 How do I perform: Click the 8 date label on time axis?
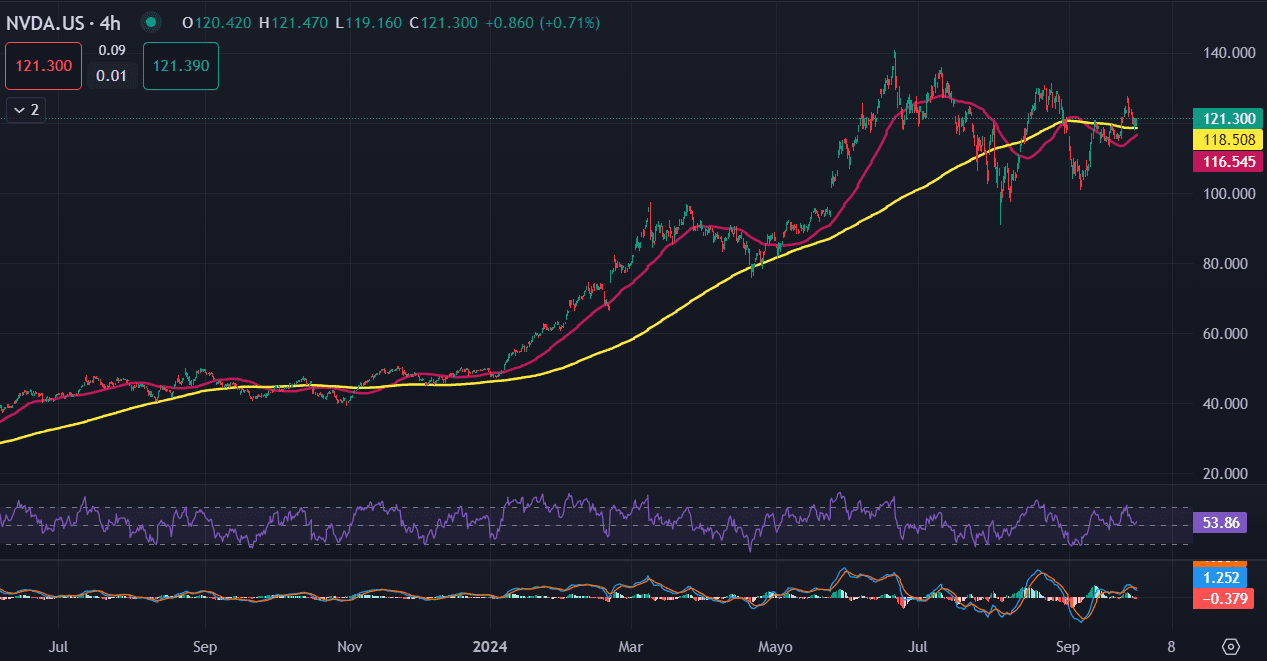[1171, 646]
